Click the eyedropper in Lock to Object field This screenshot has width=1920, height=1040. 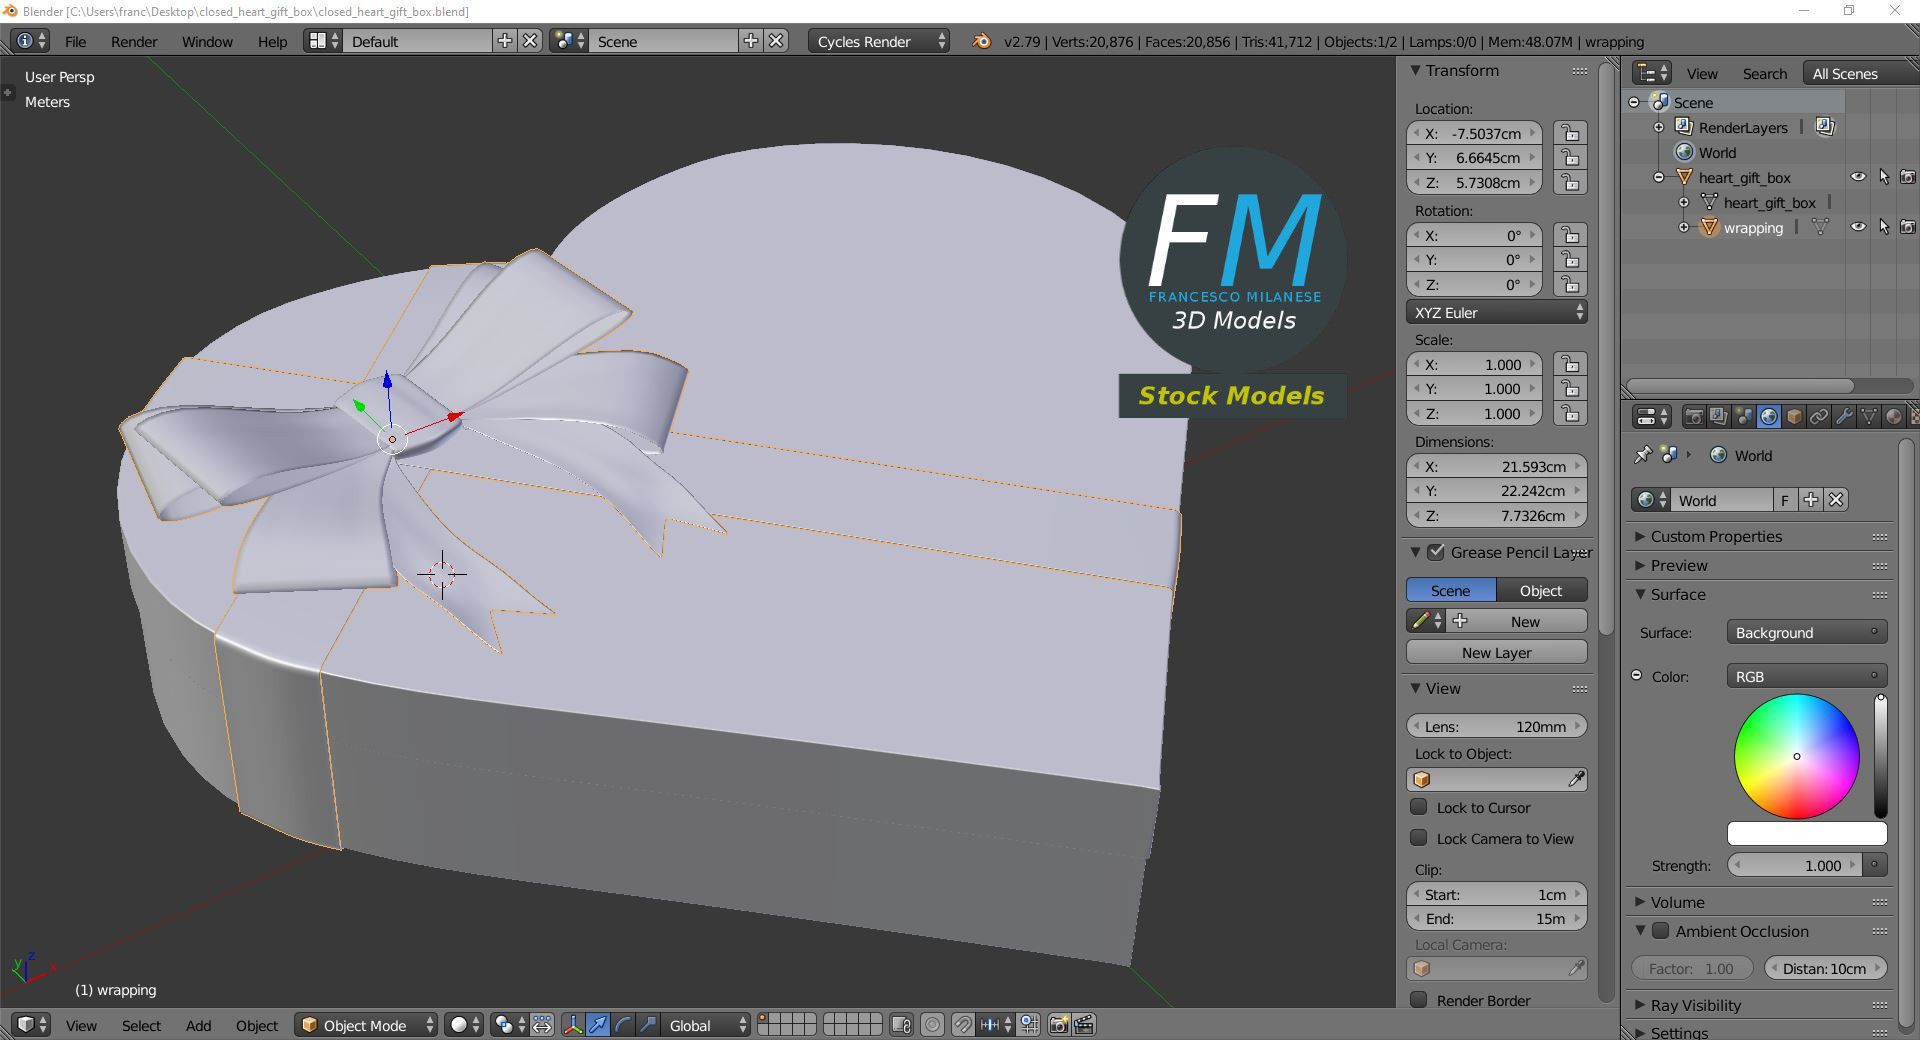(1575, 780)
